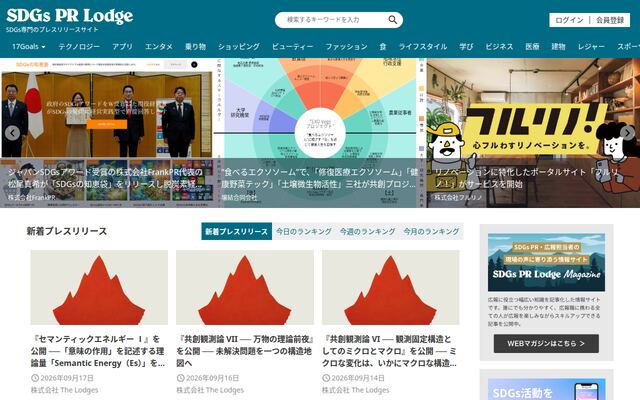Click the search magnifier icon

pos(392,20)
